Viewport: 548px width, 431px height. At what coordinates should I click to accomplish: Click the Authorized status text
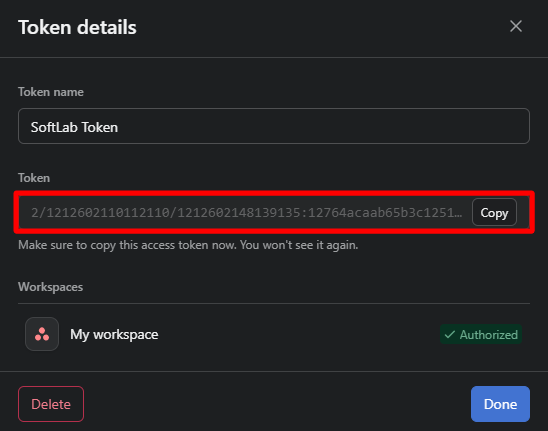pyautogui.click(x=489, y=335)
